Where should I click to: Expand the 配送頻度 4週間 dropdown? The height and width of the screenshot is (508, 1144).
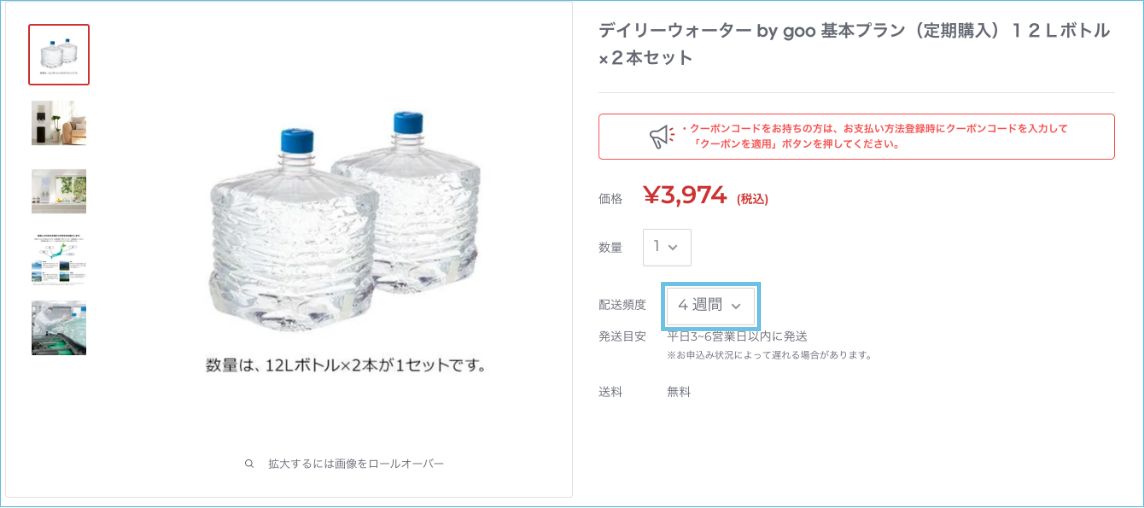709,305
